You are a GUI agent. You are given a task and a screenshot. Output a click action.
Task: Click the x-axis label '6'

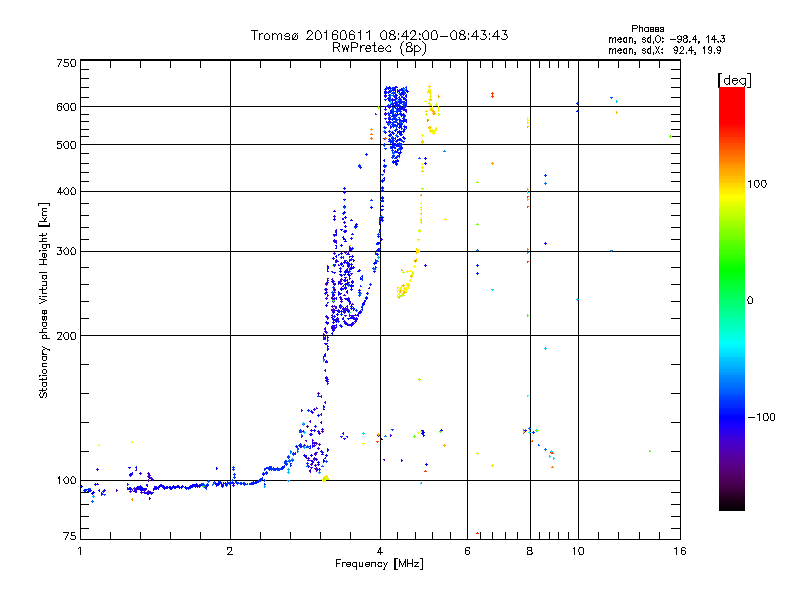pyautogui.click(x=467, y=551)
